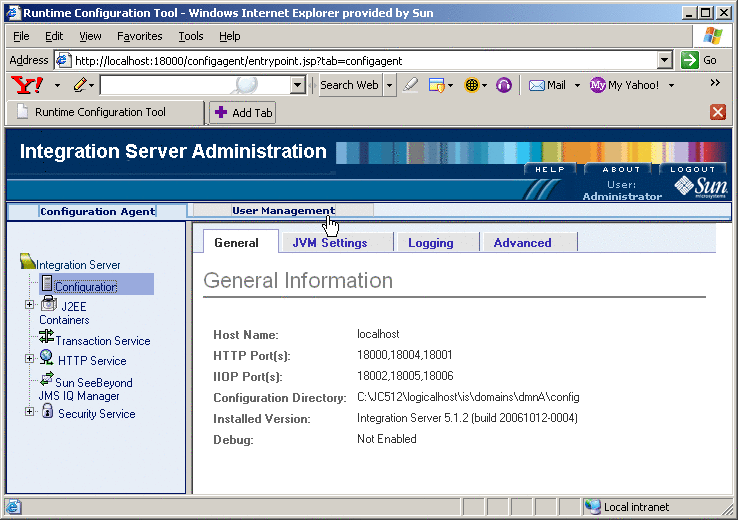Click the Integration Server root node icon
Screen dimensions: 738x520
pos(28,262)
